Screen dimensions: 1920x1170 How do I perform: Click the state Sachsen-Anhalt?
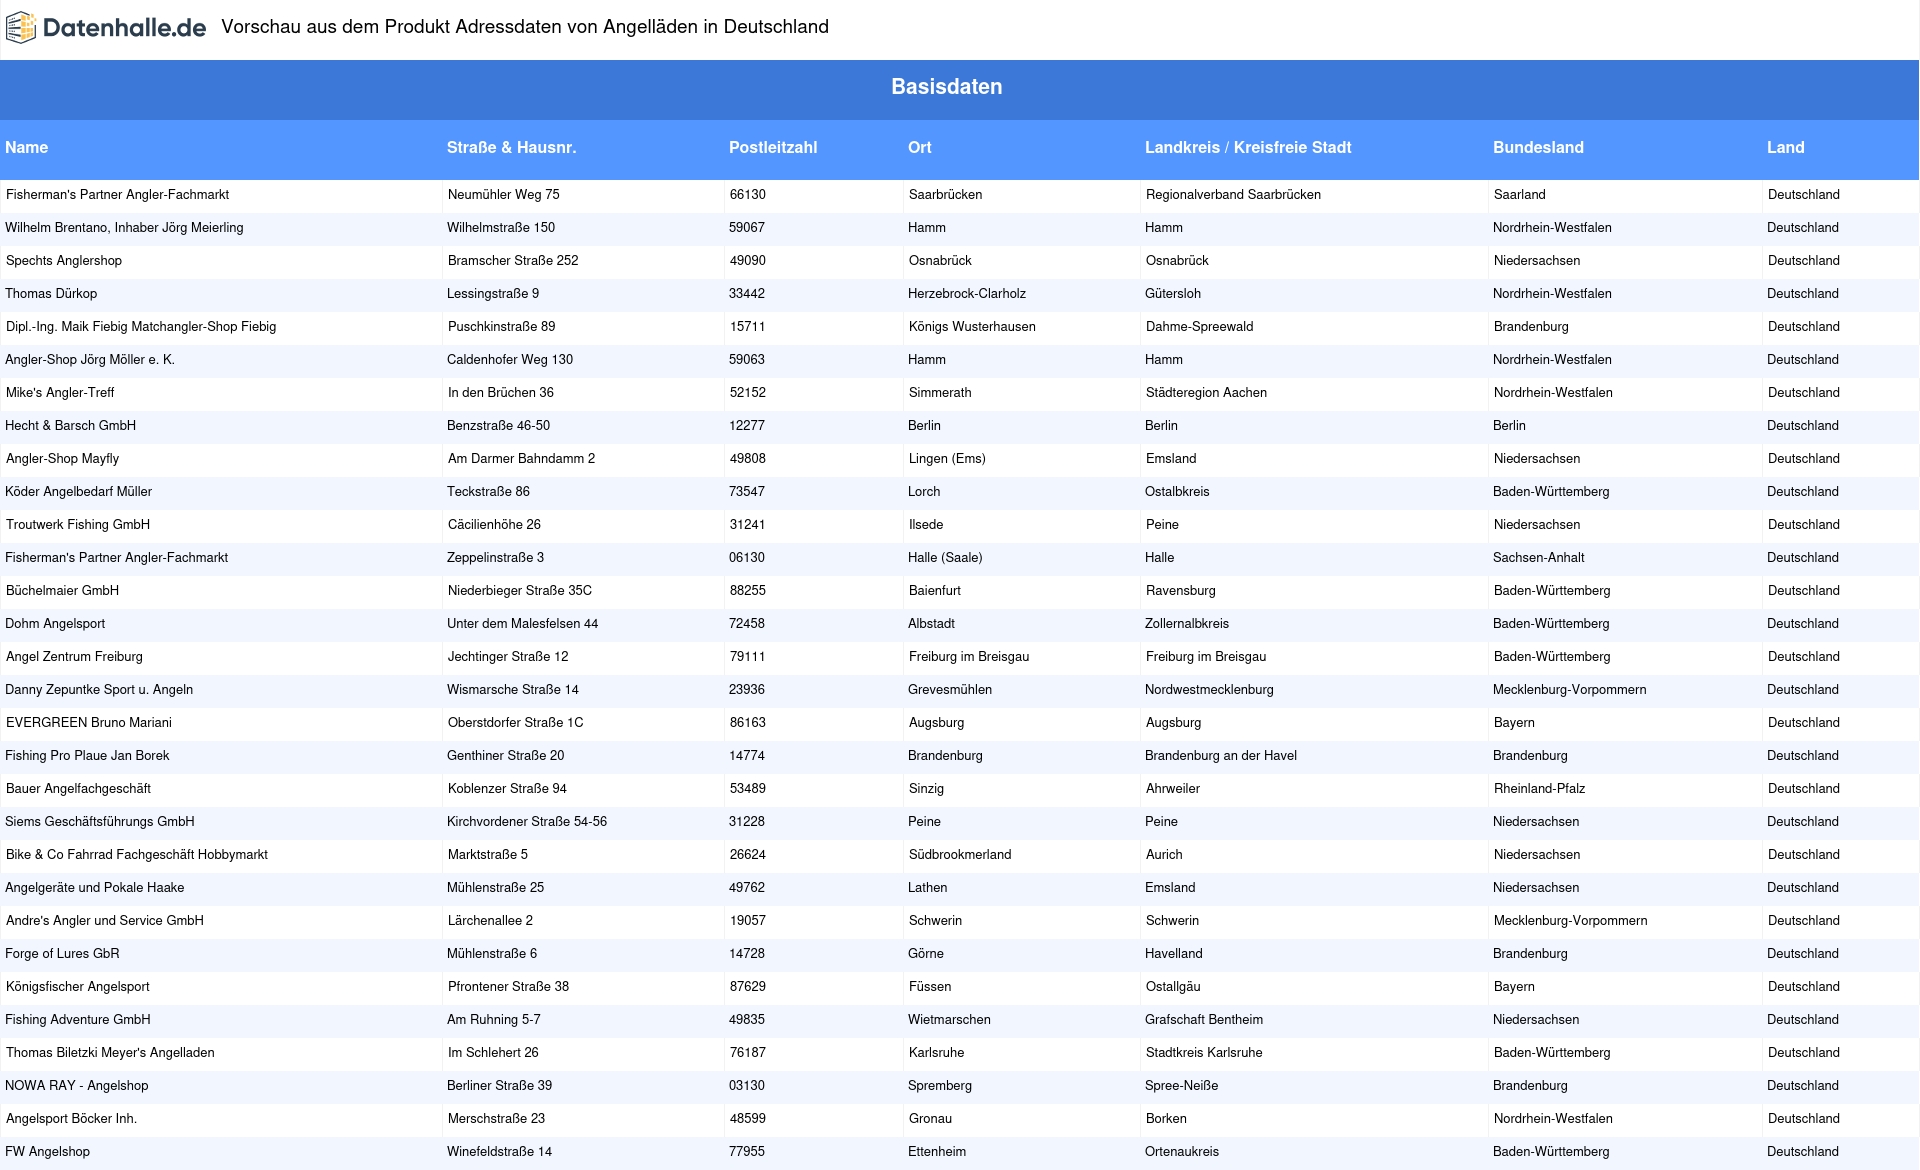pos(1539,558)
